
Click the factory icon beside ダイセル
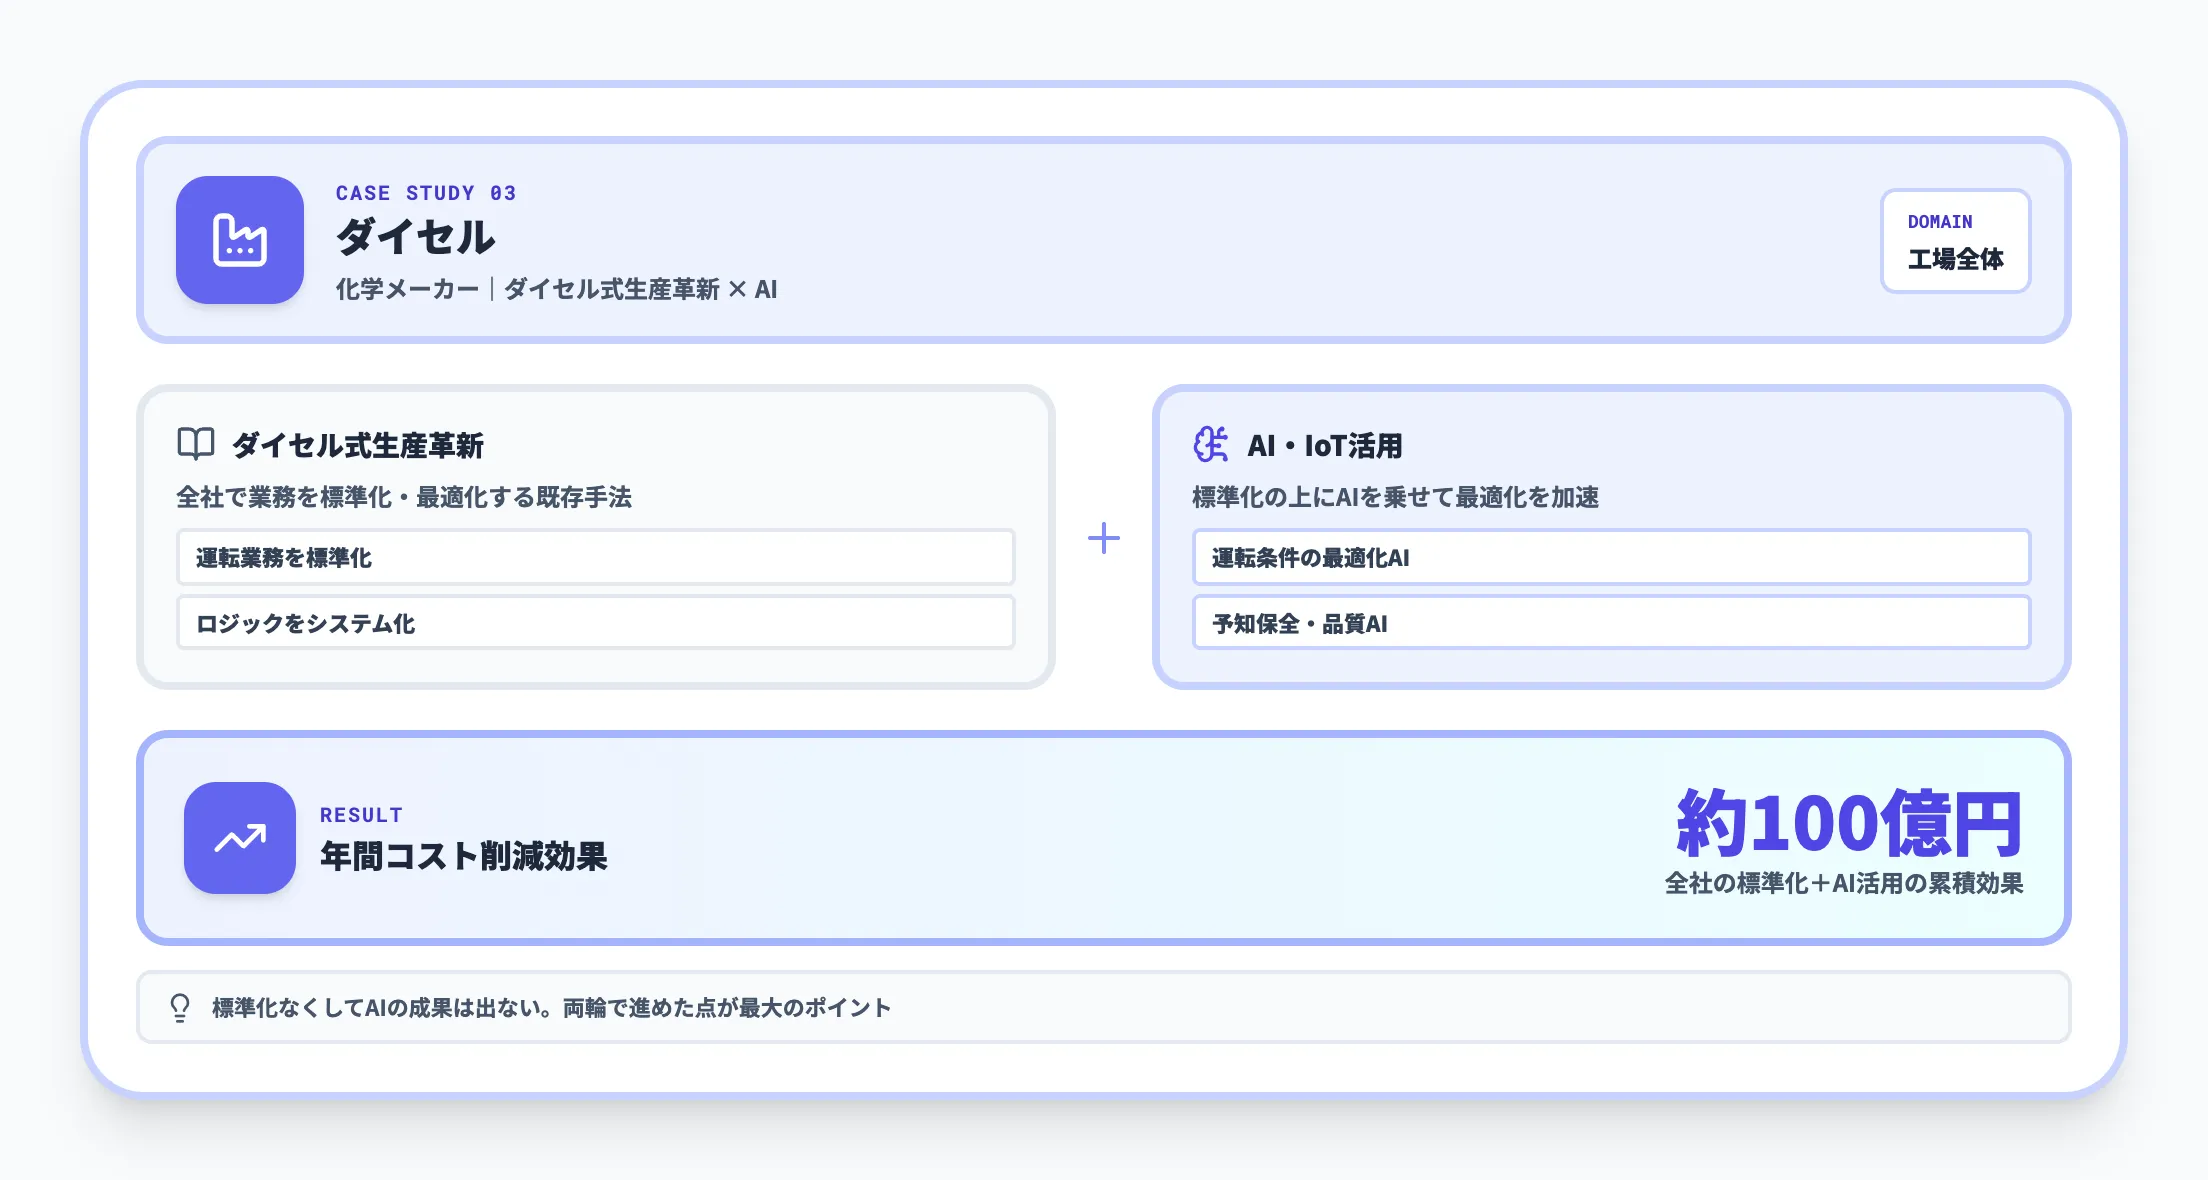click(240, 240)
